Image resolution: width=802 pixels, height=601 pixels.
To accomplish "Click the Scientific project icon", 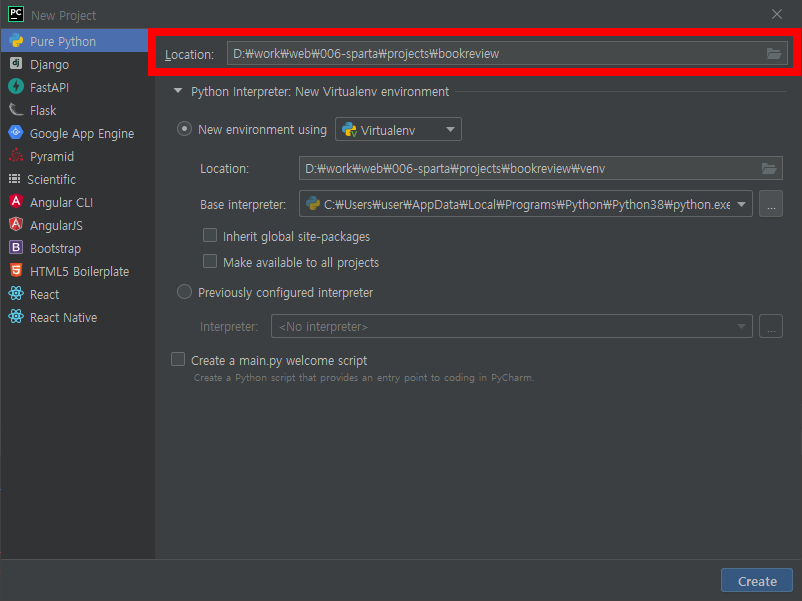I will point(14,179).
